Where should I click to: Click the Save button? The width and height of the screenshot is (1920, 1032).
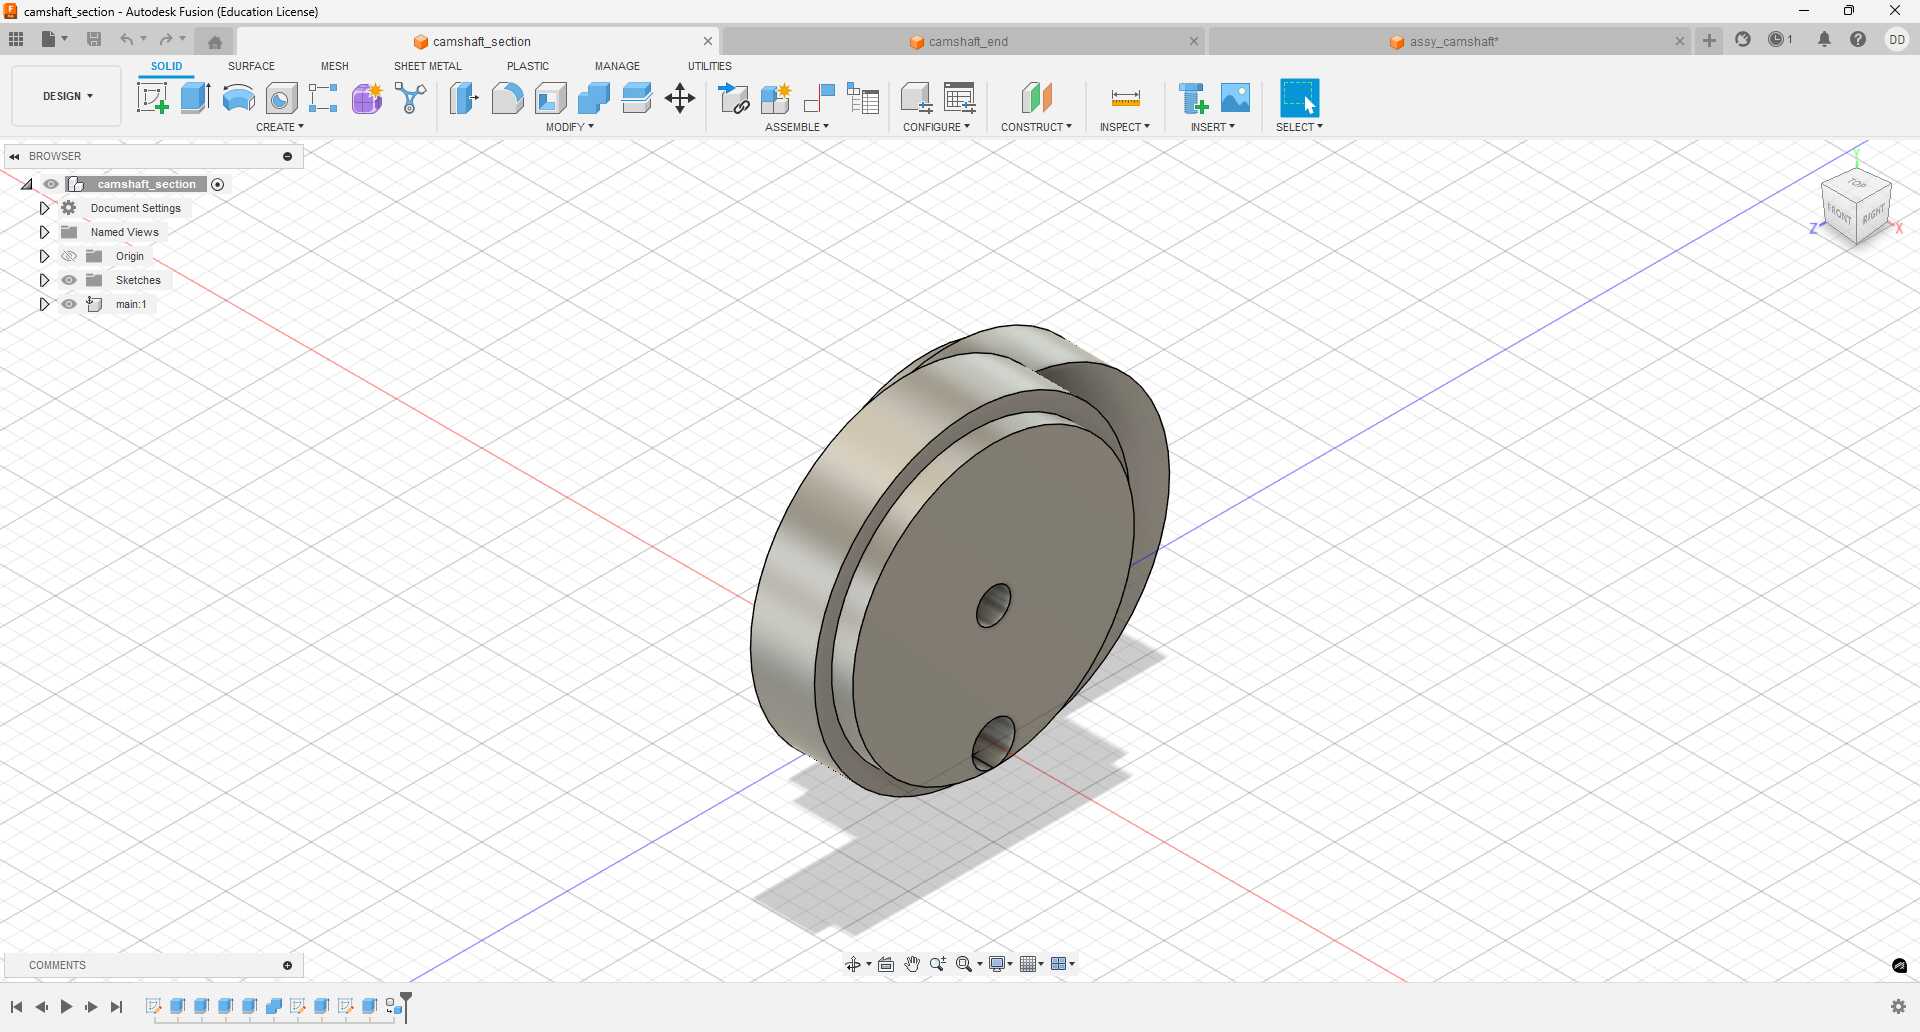point(94,39)
